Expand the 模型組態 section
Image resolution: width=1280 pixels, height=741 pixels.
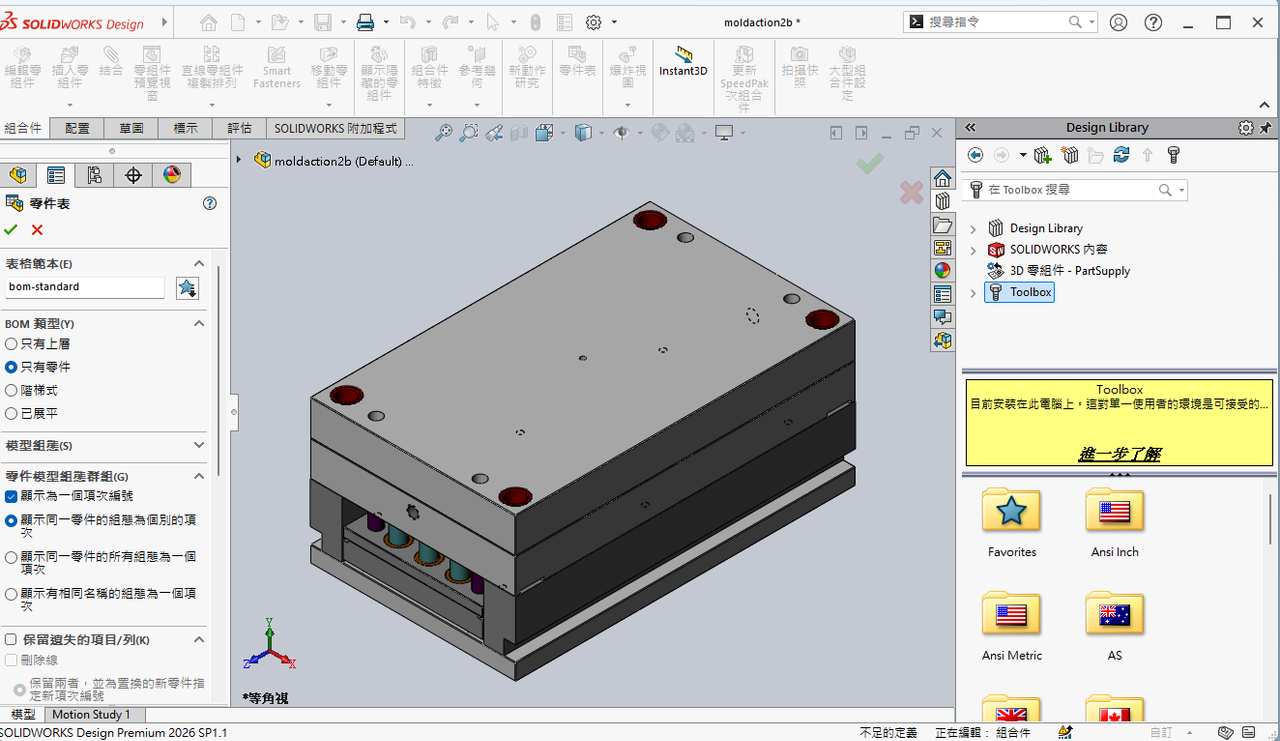coord(199,445)
